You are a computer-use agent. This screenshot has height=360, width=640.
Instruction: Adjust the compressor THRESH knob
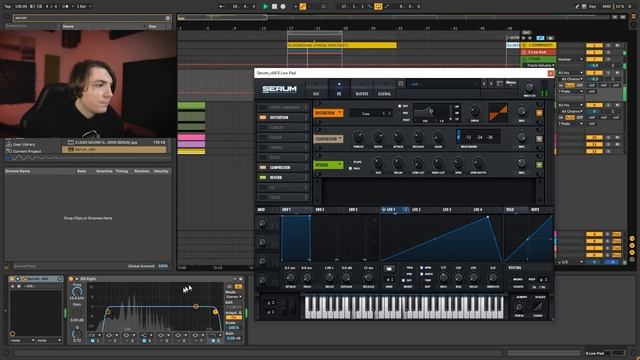pos(358,137)
